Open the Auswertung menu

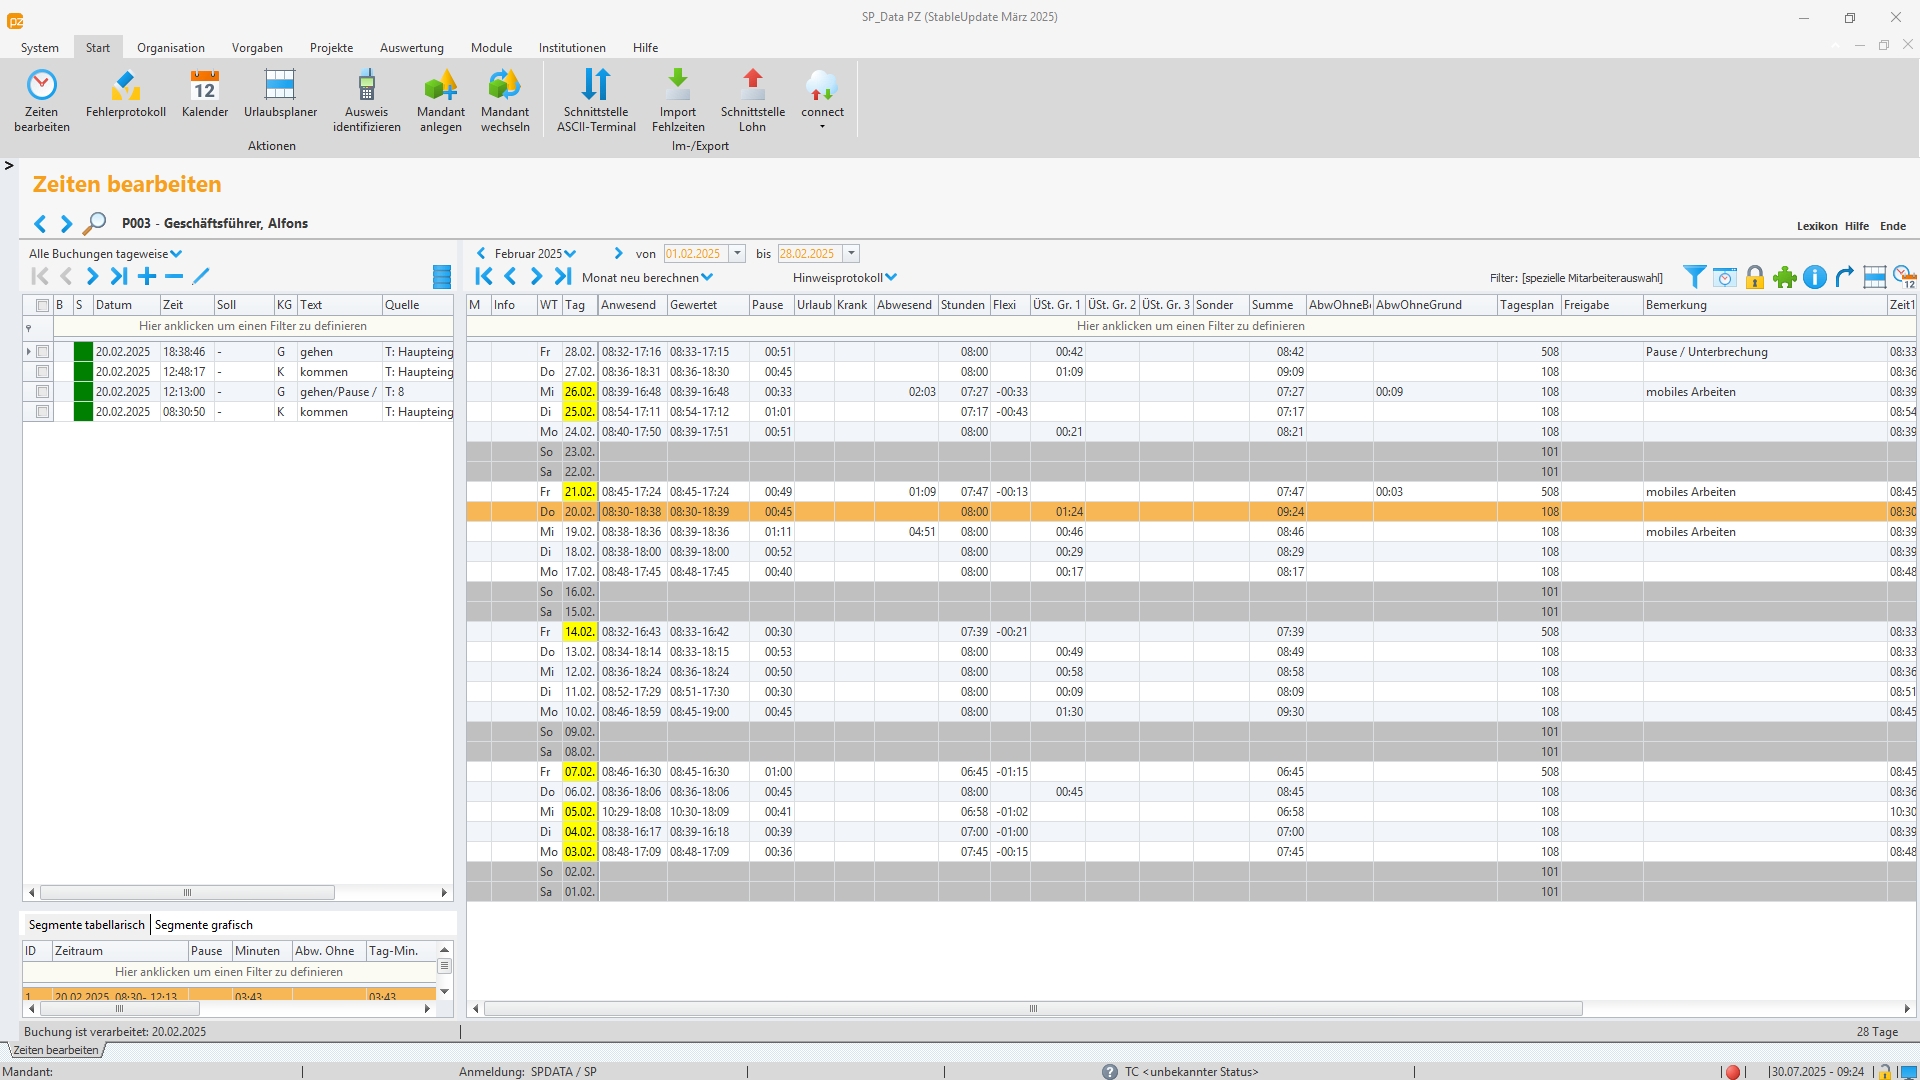[411, 48]
